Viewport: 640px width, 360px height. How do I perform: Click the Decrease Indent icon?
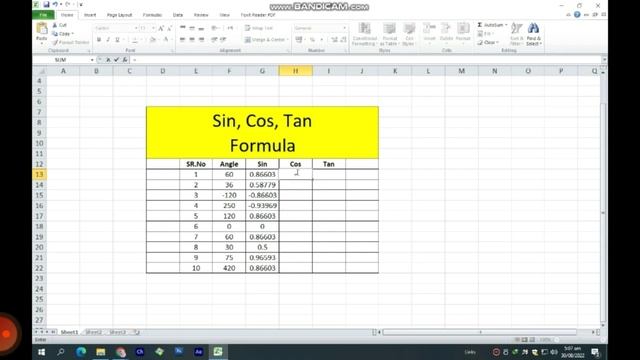pos(214,39)
